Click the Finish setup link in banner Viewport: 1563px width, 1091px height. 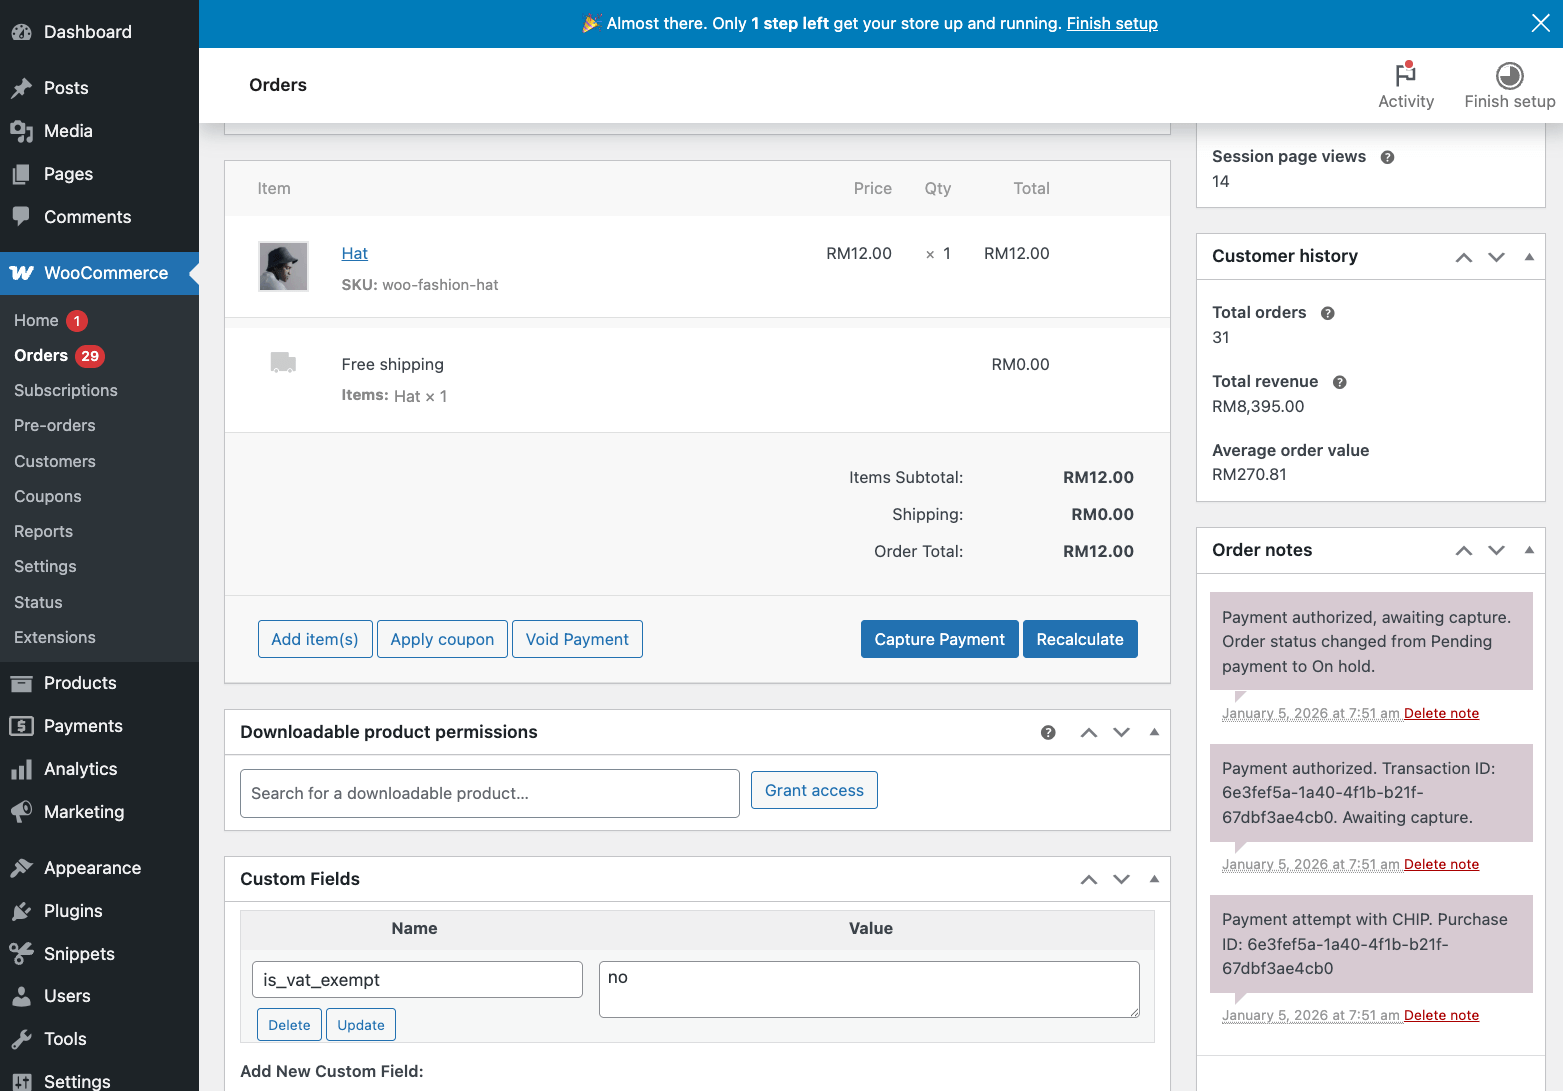point(1111,23)
